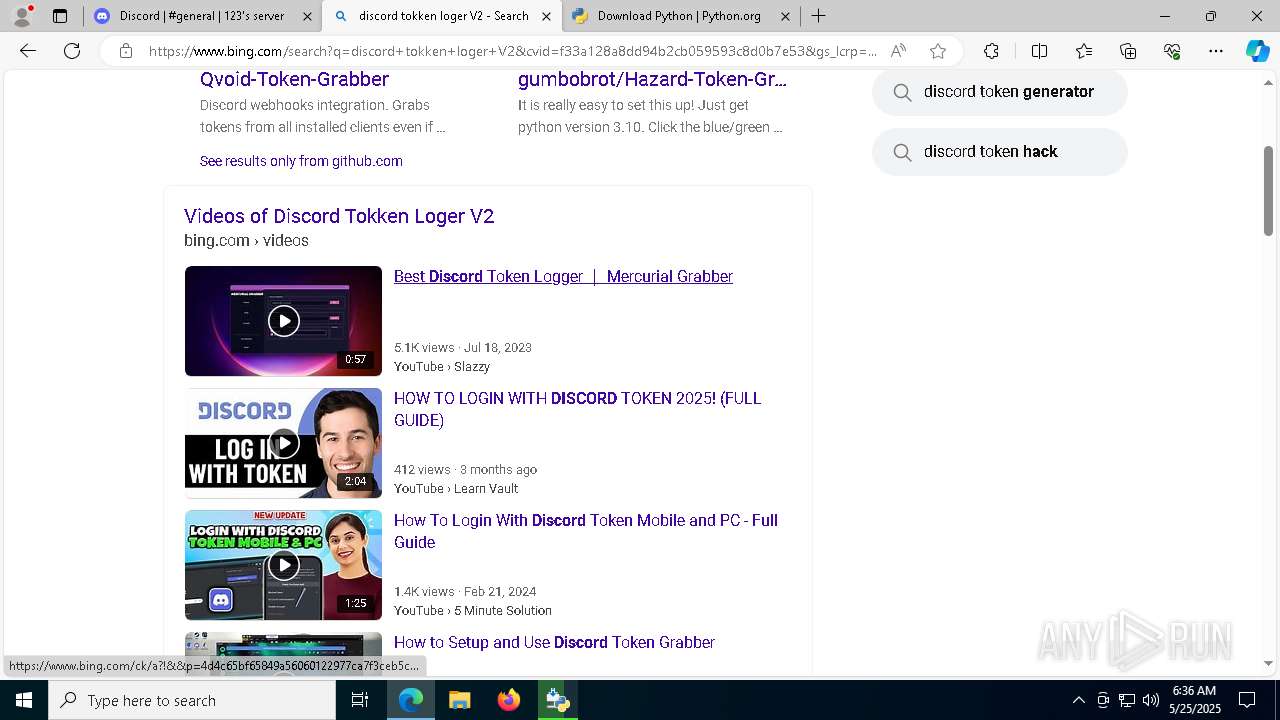Open Videos of Discord Tokken Loger V2
The image size is (1280, 720).
pos(339,216)
